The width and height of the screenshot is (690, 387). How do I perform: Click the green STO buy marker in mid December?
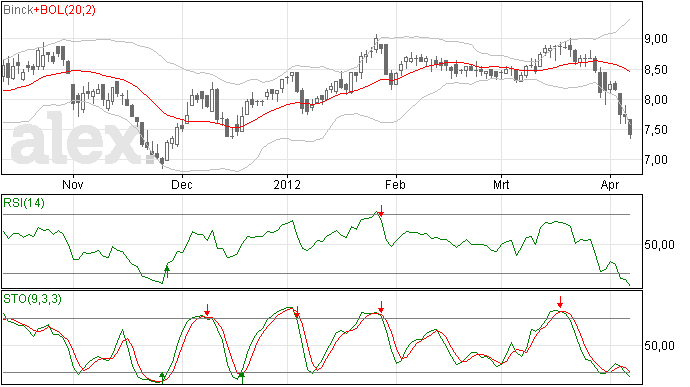click(x=242, y=378)
